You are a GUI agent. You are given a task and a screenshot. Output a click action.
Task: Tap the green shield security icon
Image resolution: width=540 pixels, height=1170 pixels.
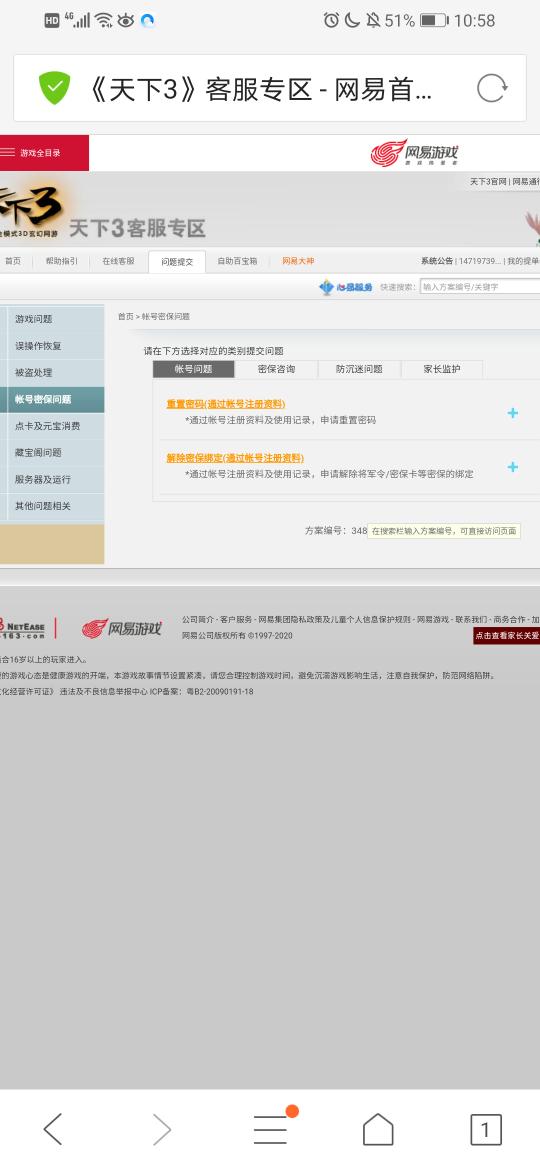click(54, 88)
